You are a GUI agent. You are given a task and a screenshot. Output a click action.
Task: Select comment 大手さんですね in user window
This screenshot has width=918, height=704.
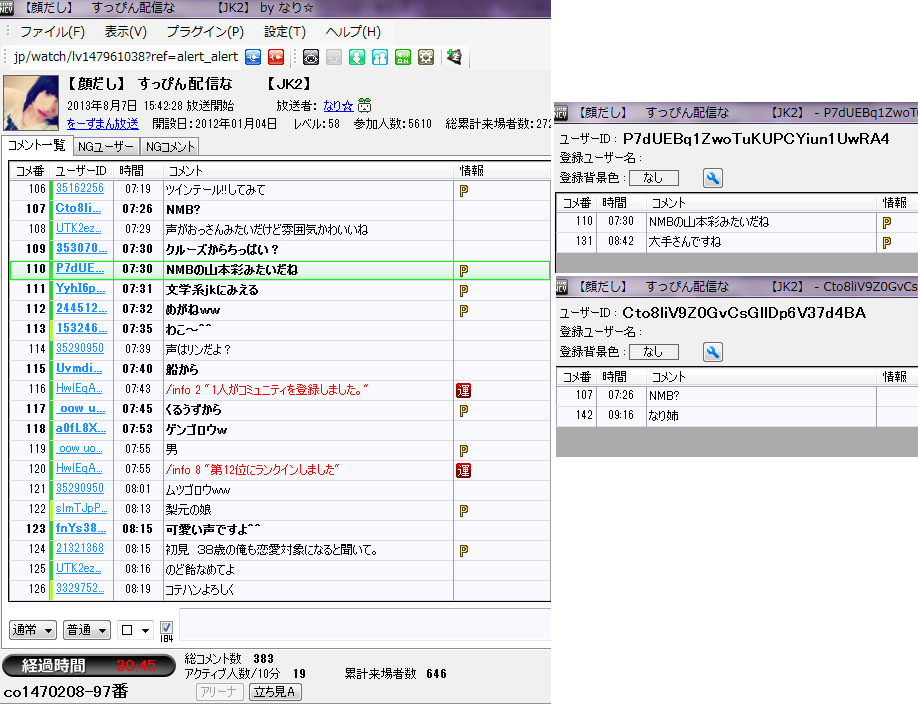[x=737, y=242]
